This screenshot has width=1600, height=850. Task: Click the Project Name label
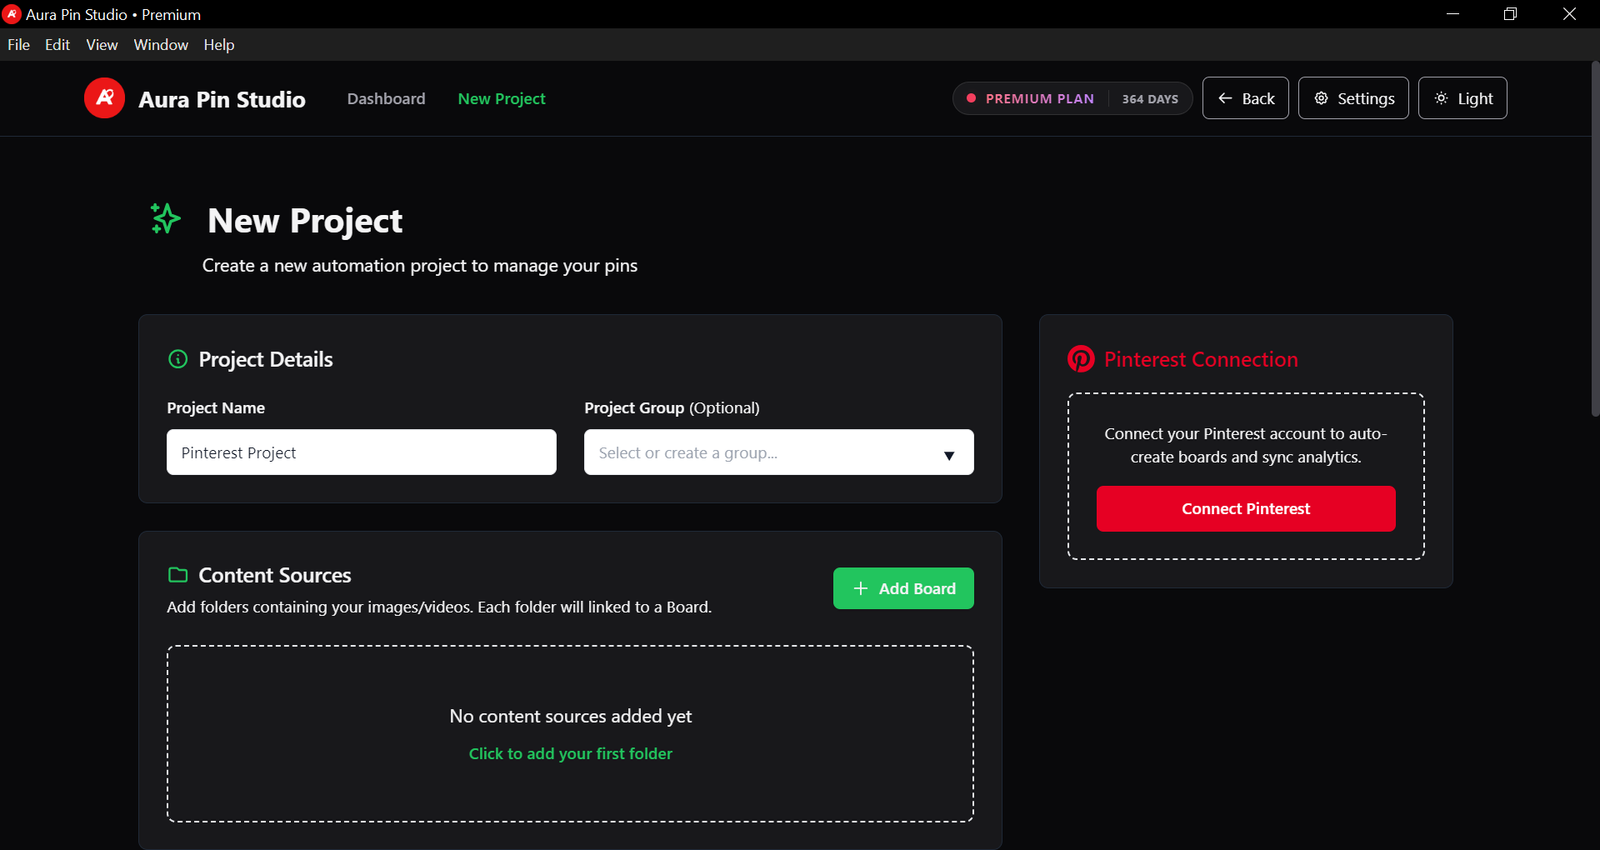[216, 408]
